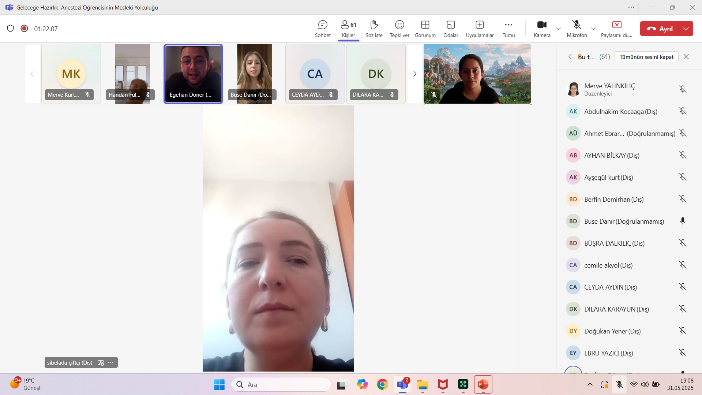Open the Kişiler participants panel
Screen dimensions: 702x395
pyautogui.click(x=348, y=28)
